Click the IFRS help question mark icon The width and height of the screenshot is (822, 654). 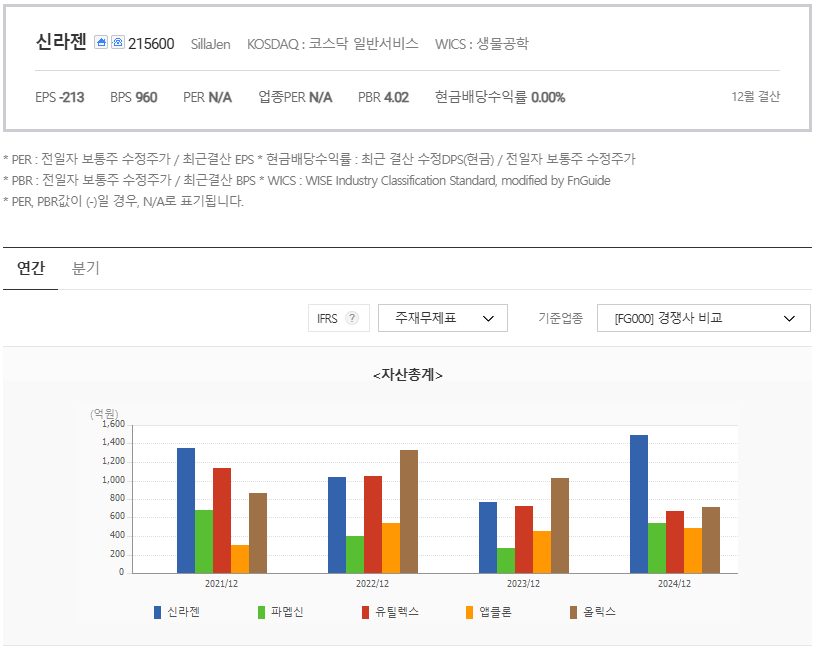point(352,318)
